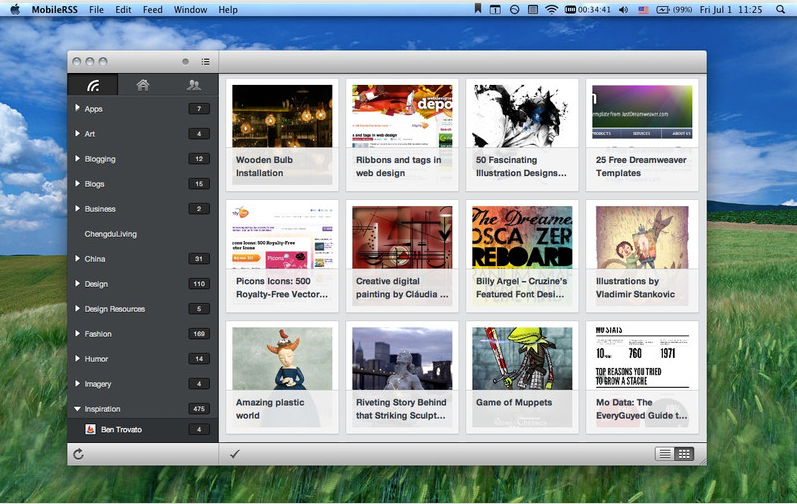Open Spotlight search magnifier
The height and width of the screenshot is (504, 797).
pos(780,9)
